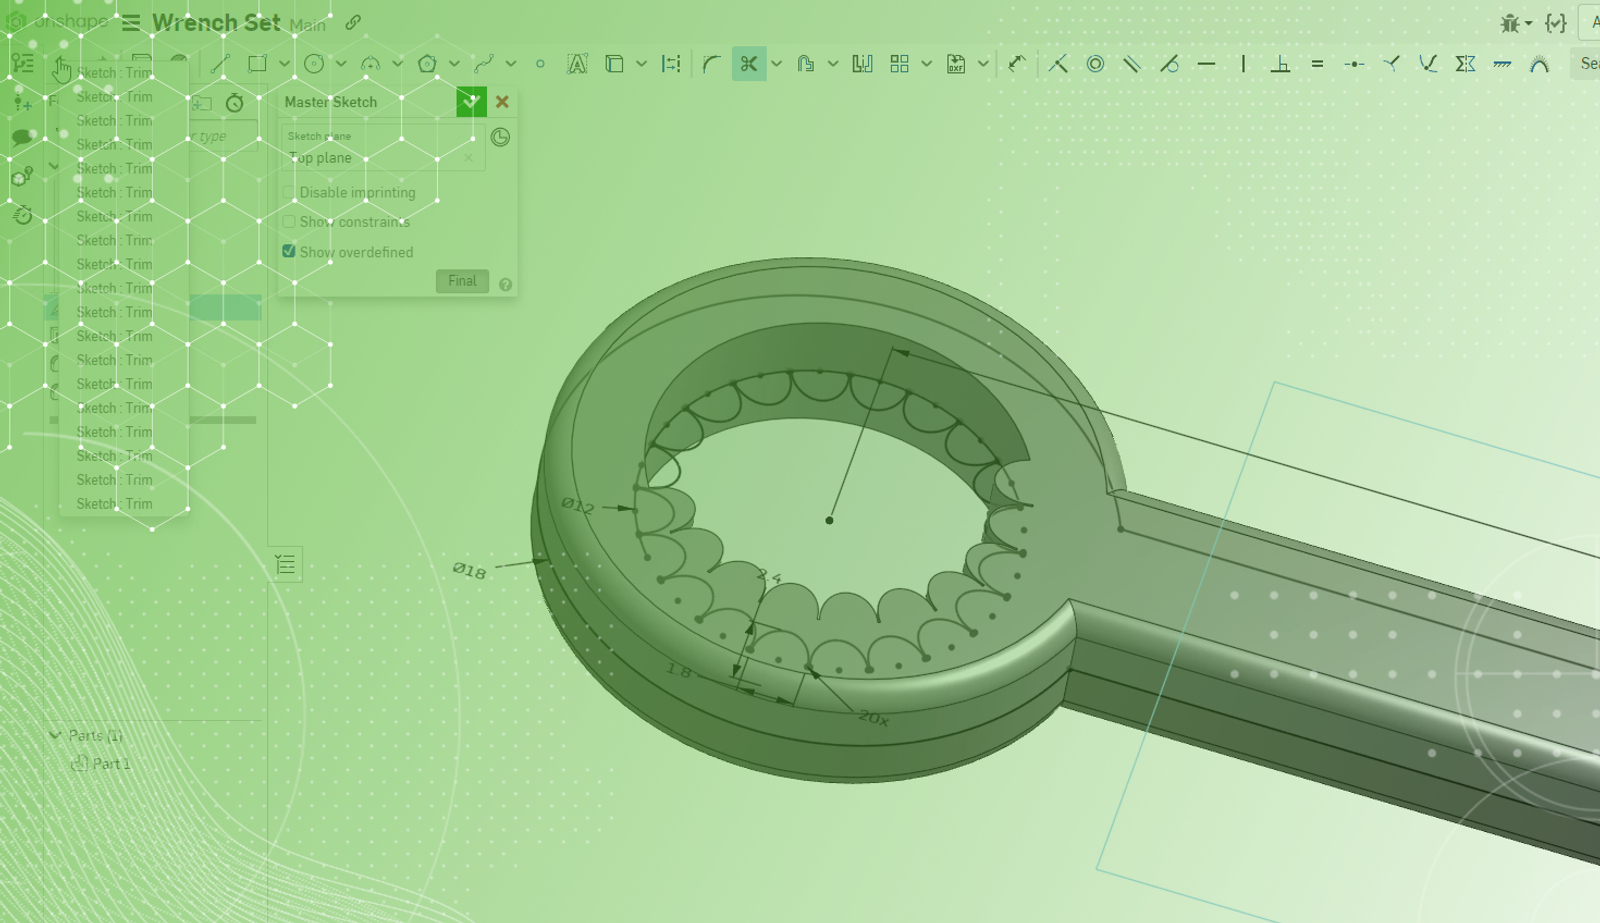Pick the Sketch fillet tool
Image resolution: width=1600 pixels, height=923 pixels.
click(x=711, y=64)
